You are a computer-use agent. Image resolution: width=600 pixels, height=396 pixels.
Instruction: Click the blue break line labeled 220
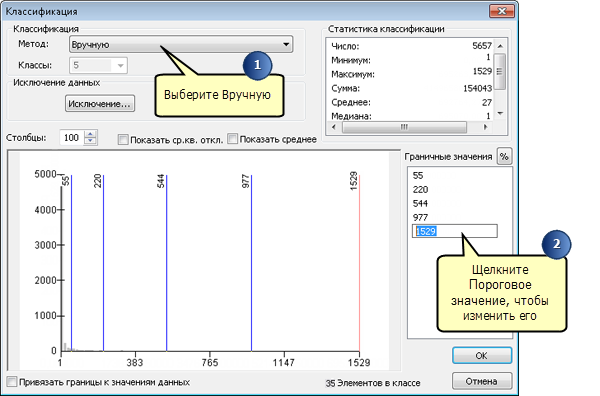[x=103, y=263]
